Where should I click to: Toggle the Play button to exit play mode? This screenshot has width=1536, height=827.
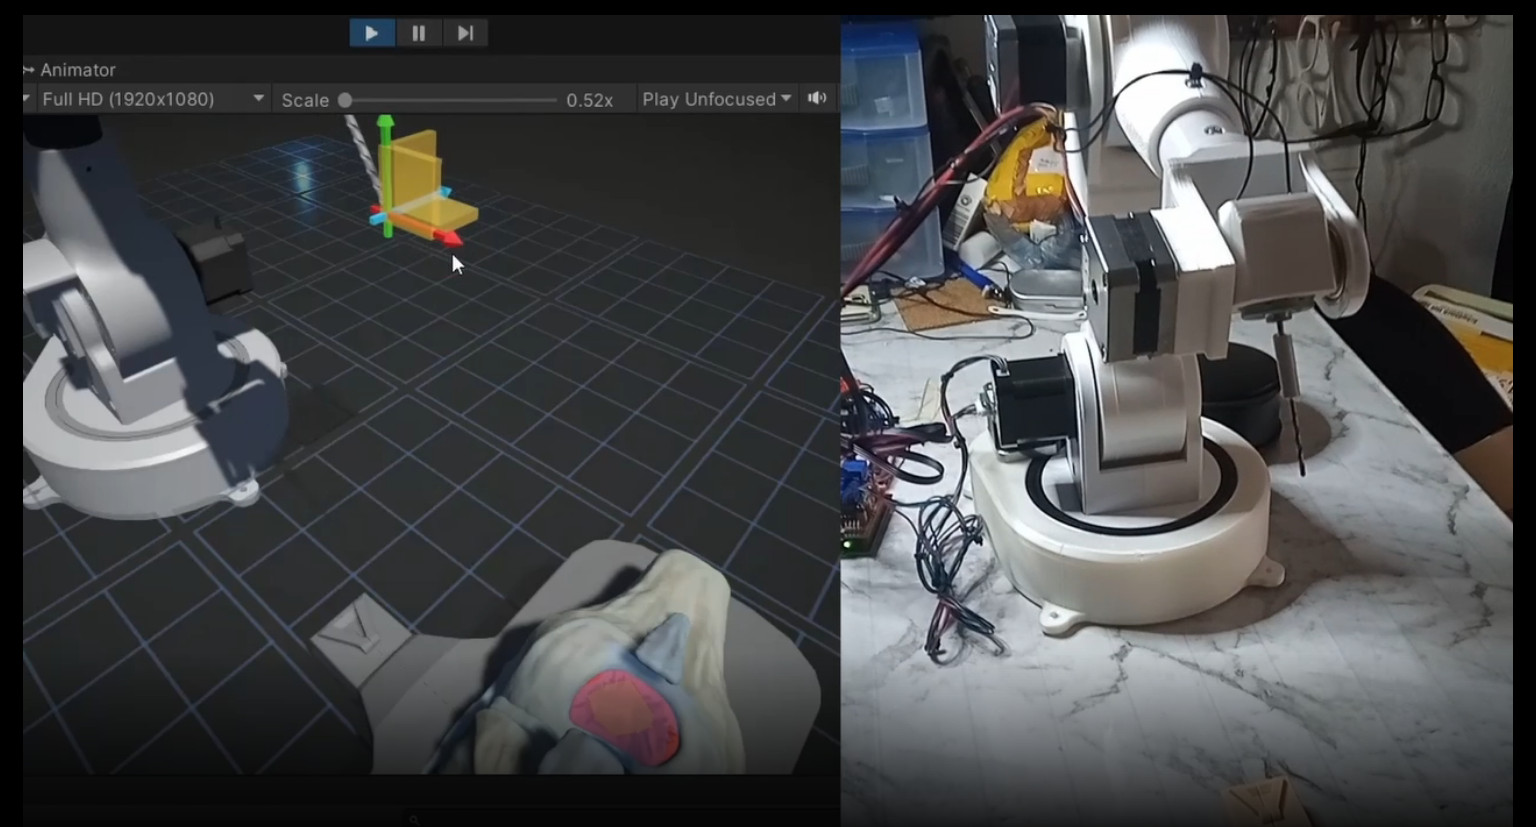[371, 32]
